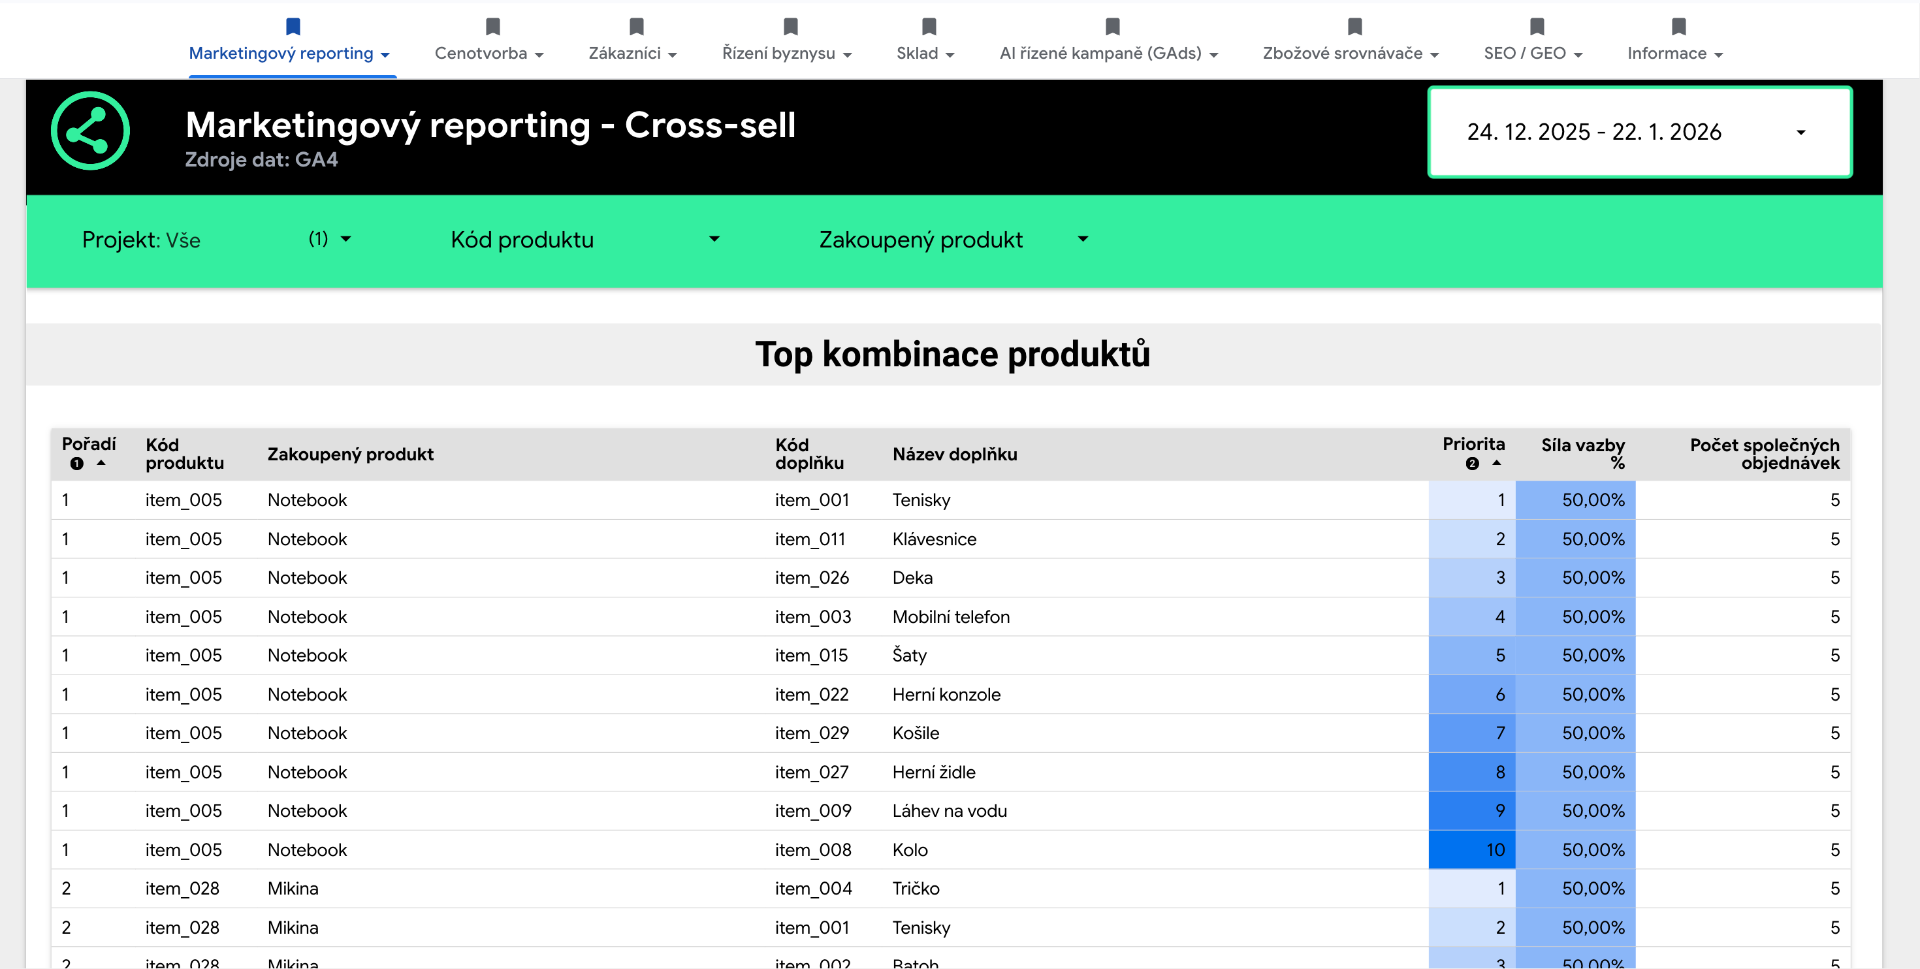The width and height of the screenshot is (1920, 969).
Task: Open AI řízené kampaně (GAds) menu
Action: pos(1109,53)
